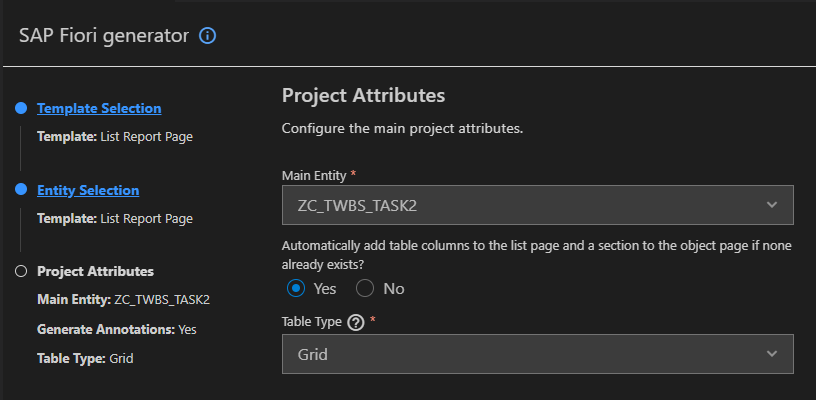Click the SAP Fiori generator title
This screenshot has height=400, width=816.
[104, 36]
